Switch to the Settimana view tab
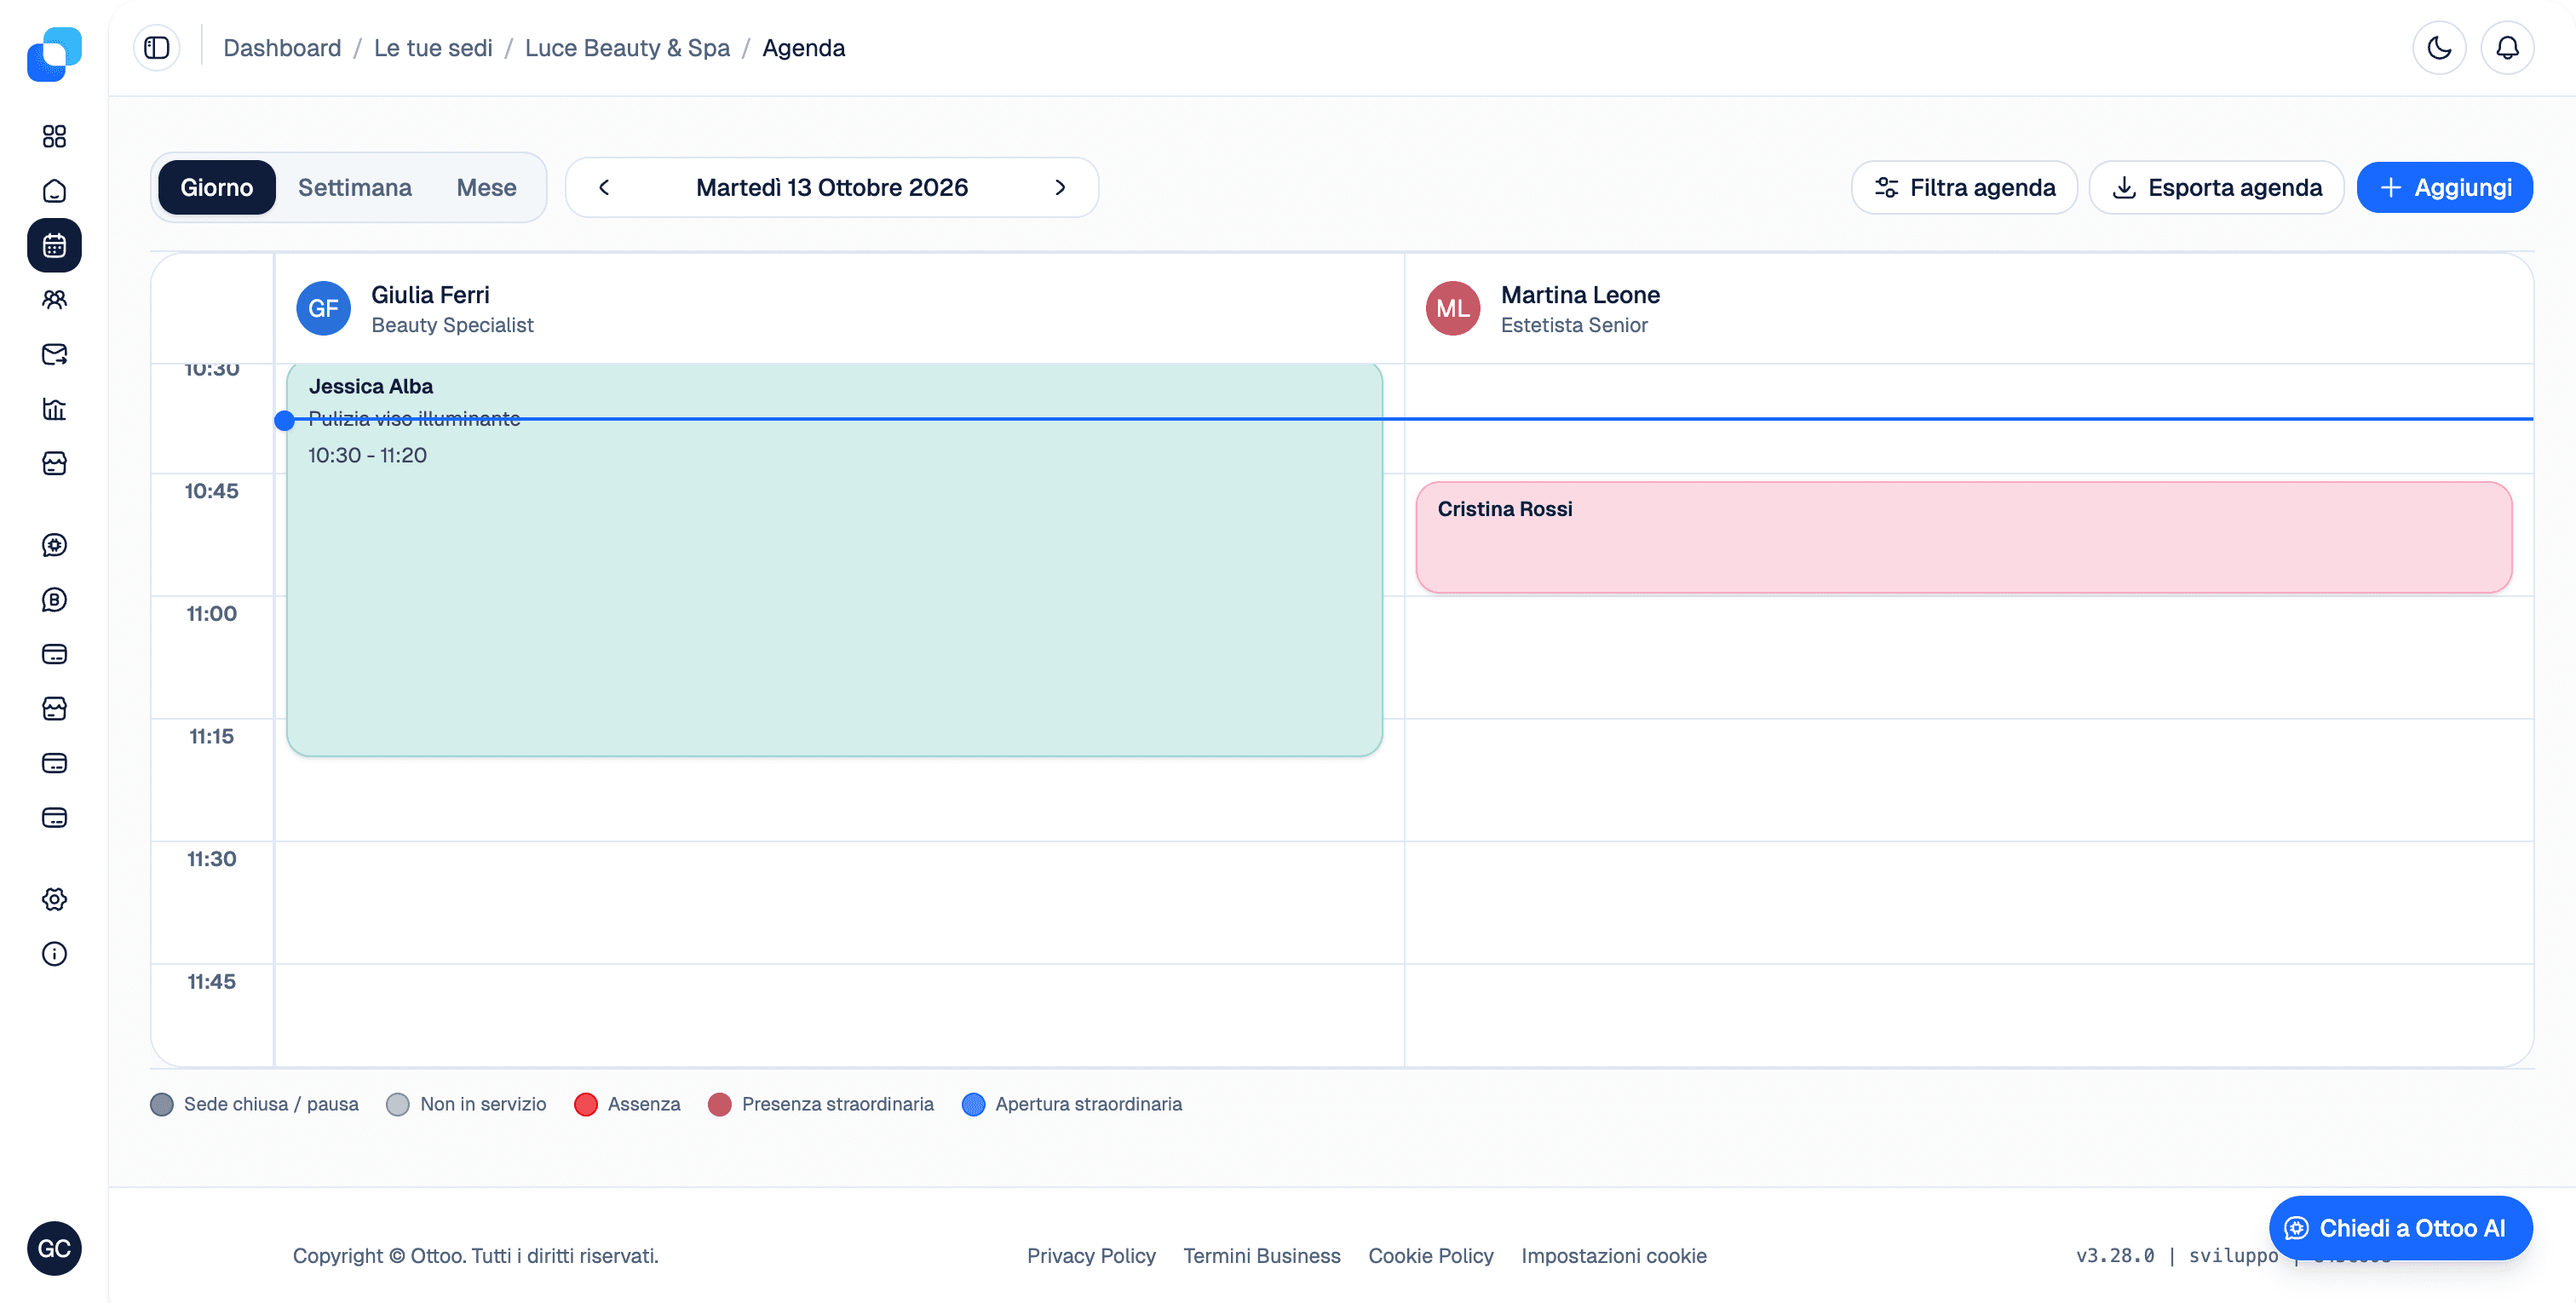Screen dimensions: 2576x1303 [x=355, y=188]
